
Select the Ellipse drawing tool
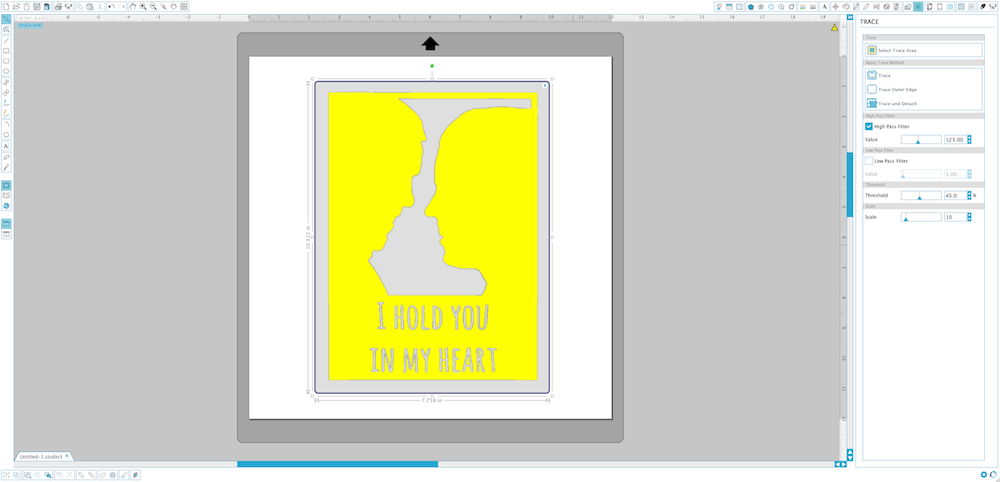click(6, 71)
